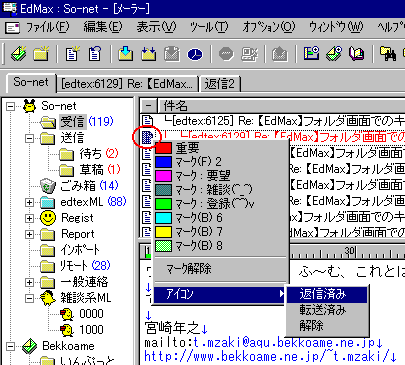
Task: Collapse the 送信 folder tree node
Action: (30, 138)
